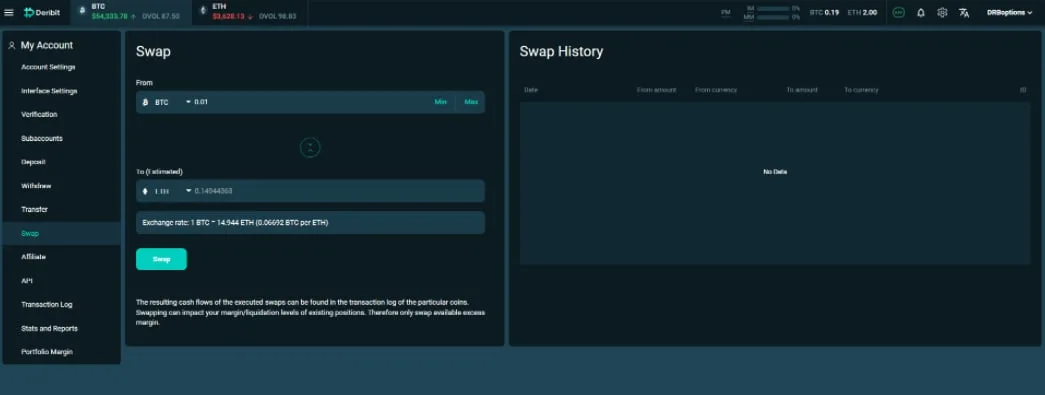This screenshot has width=1045, height=395.
Task: Expand the DRBoptions account dropdown
Action: (1010, 12)
